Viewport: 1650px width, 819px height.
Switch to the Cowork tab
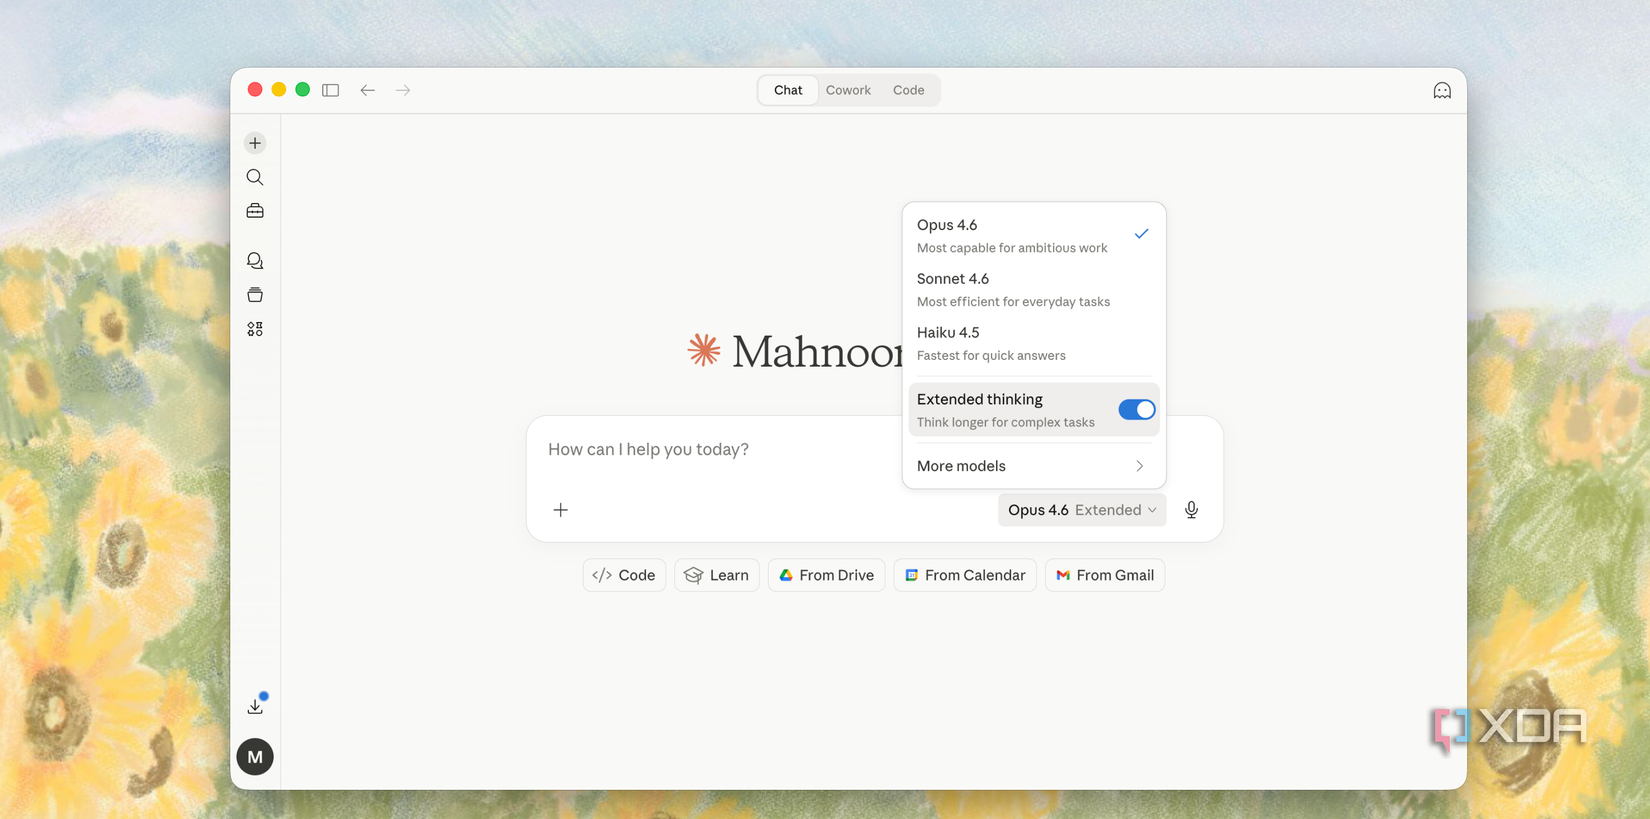tap(848, 90)
